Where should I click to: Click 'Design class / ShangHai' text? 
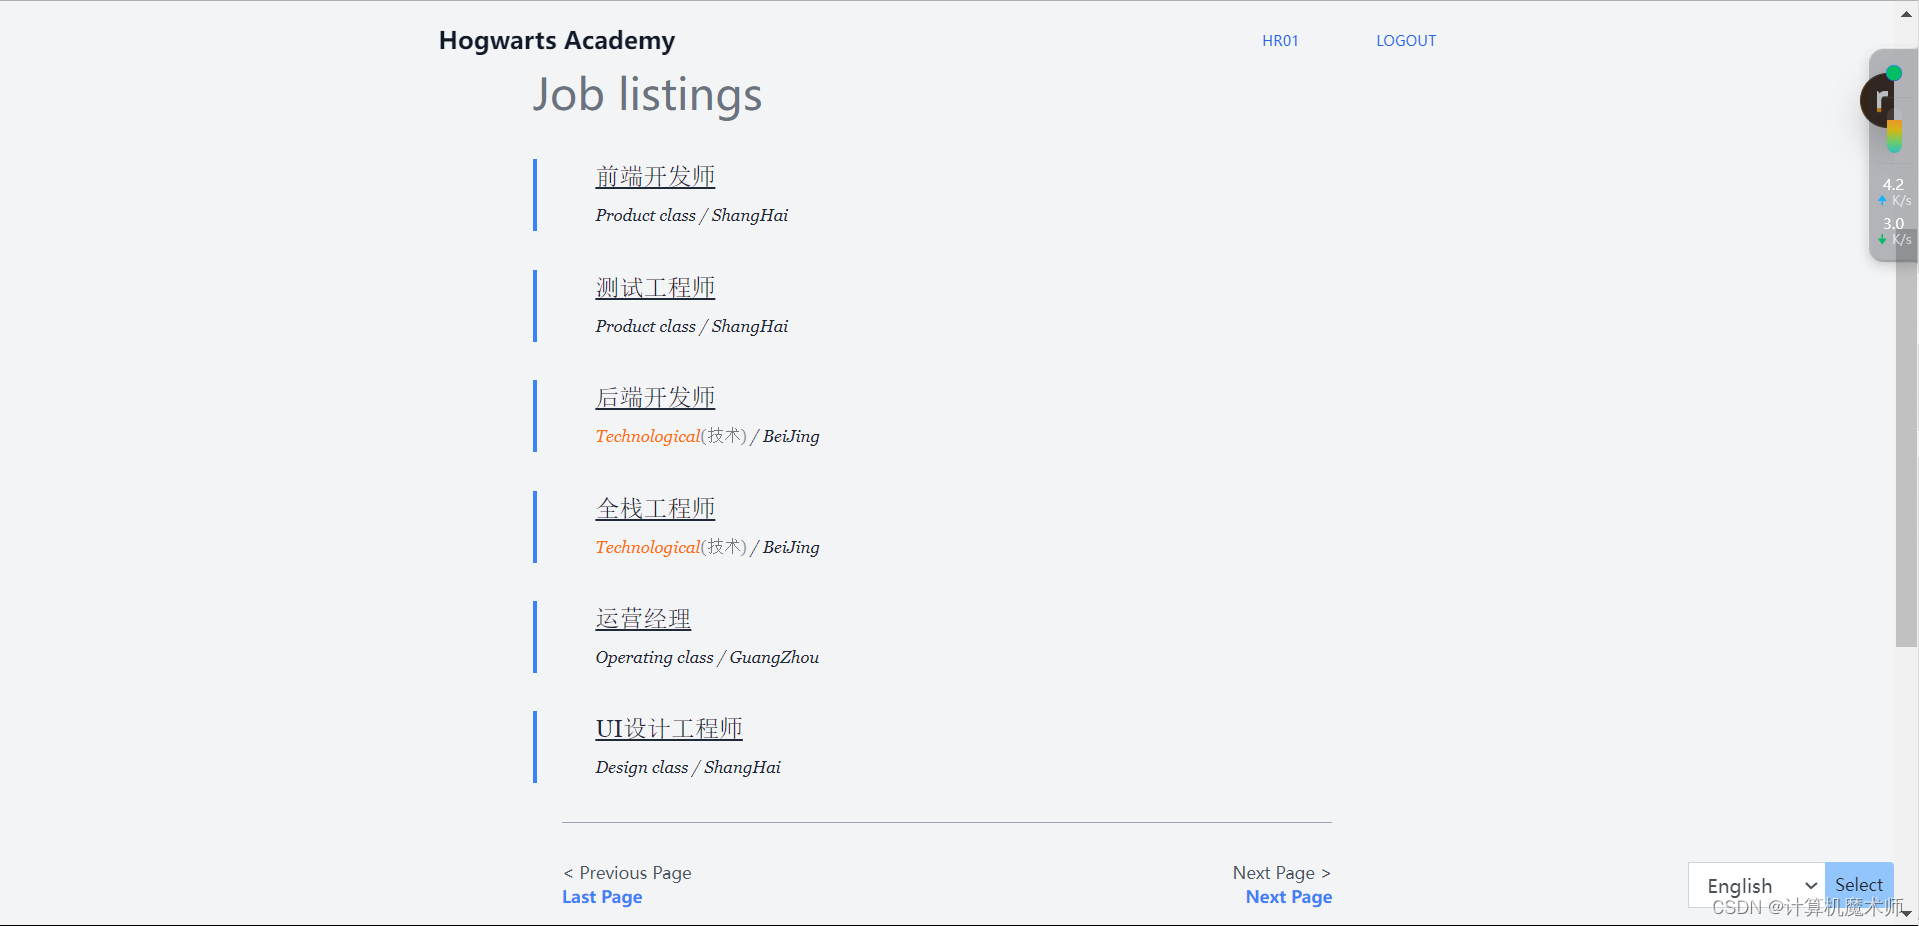pyautogui.click(x=688, y=767)
